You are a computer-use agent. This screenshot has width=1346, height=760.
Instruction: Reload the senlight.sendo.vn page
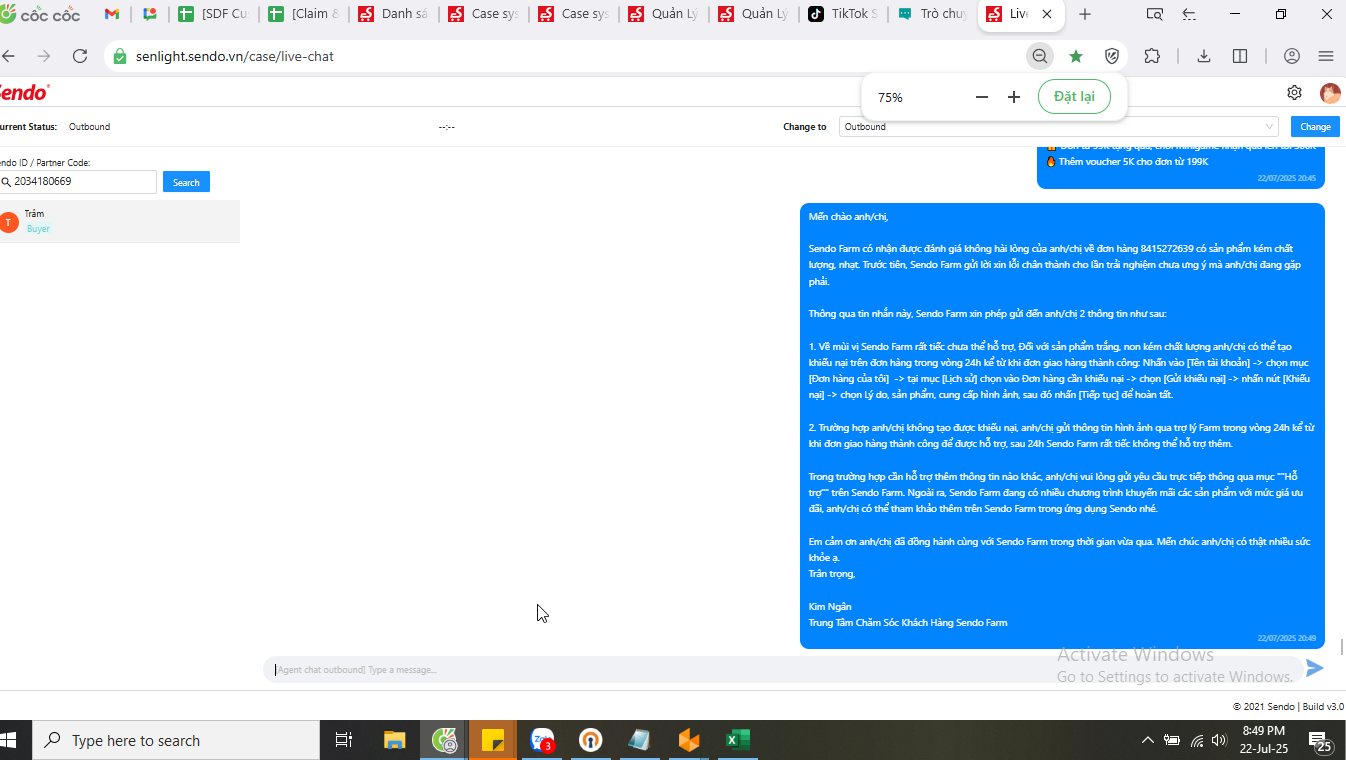pyautogui.click(x=80, y=56)
